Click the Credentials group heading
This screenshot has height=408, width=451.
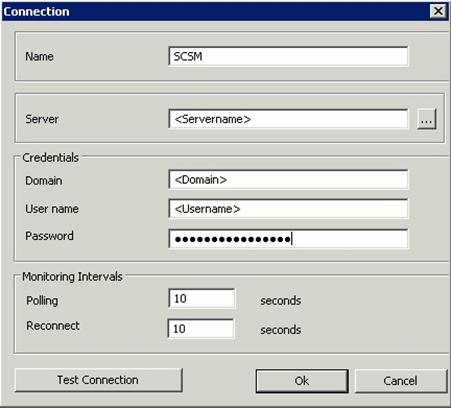[50, 158]
